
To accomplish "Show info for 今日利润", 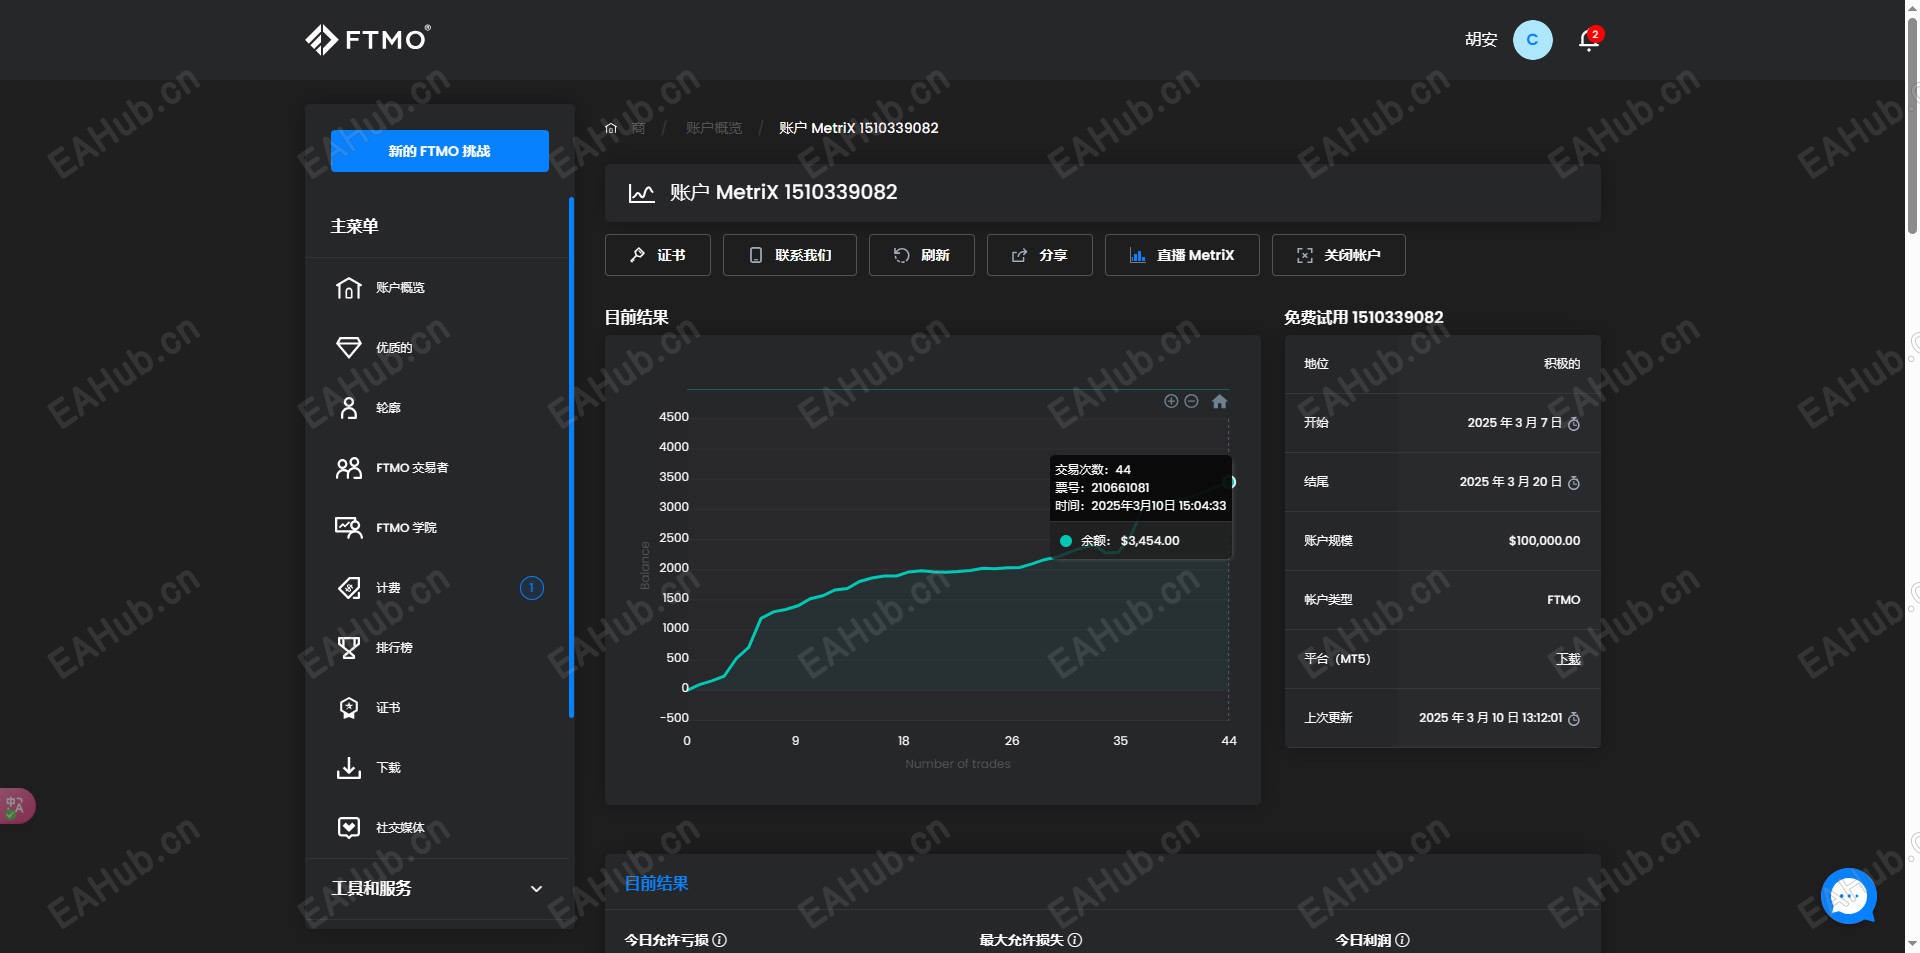I will [1402, 940].
